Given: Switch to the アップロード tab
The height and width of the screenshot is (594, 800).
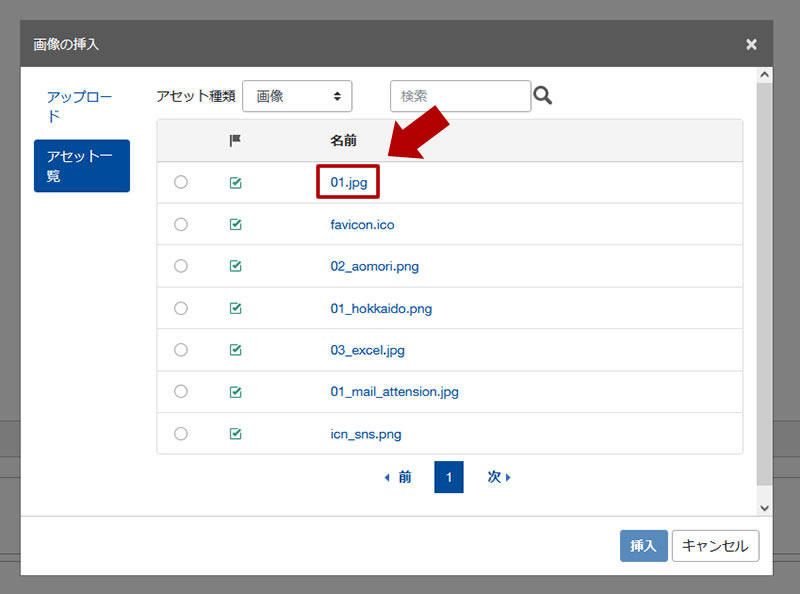Looking at the screenshot, I should point(80,106).
